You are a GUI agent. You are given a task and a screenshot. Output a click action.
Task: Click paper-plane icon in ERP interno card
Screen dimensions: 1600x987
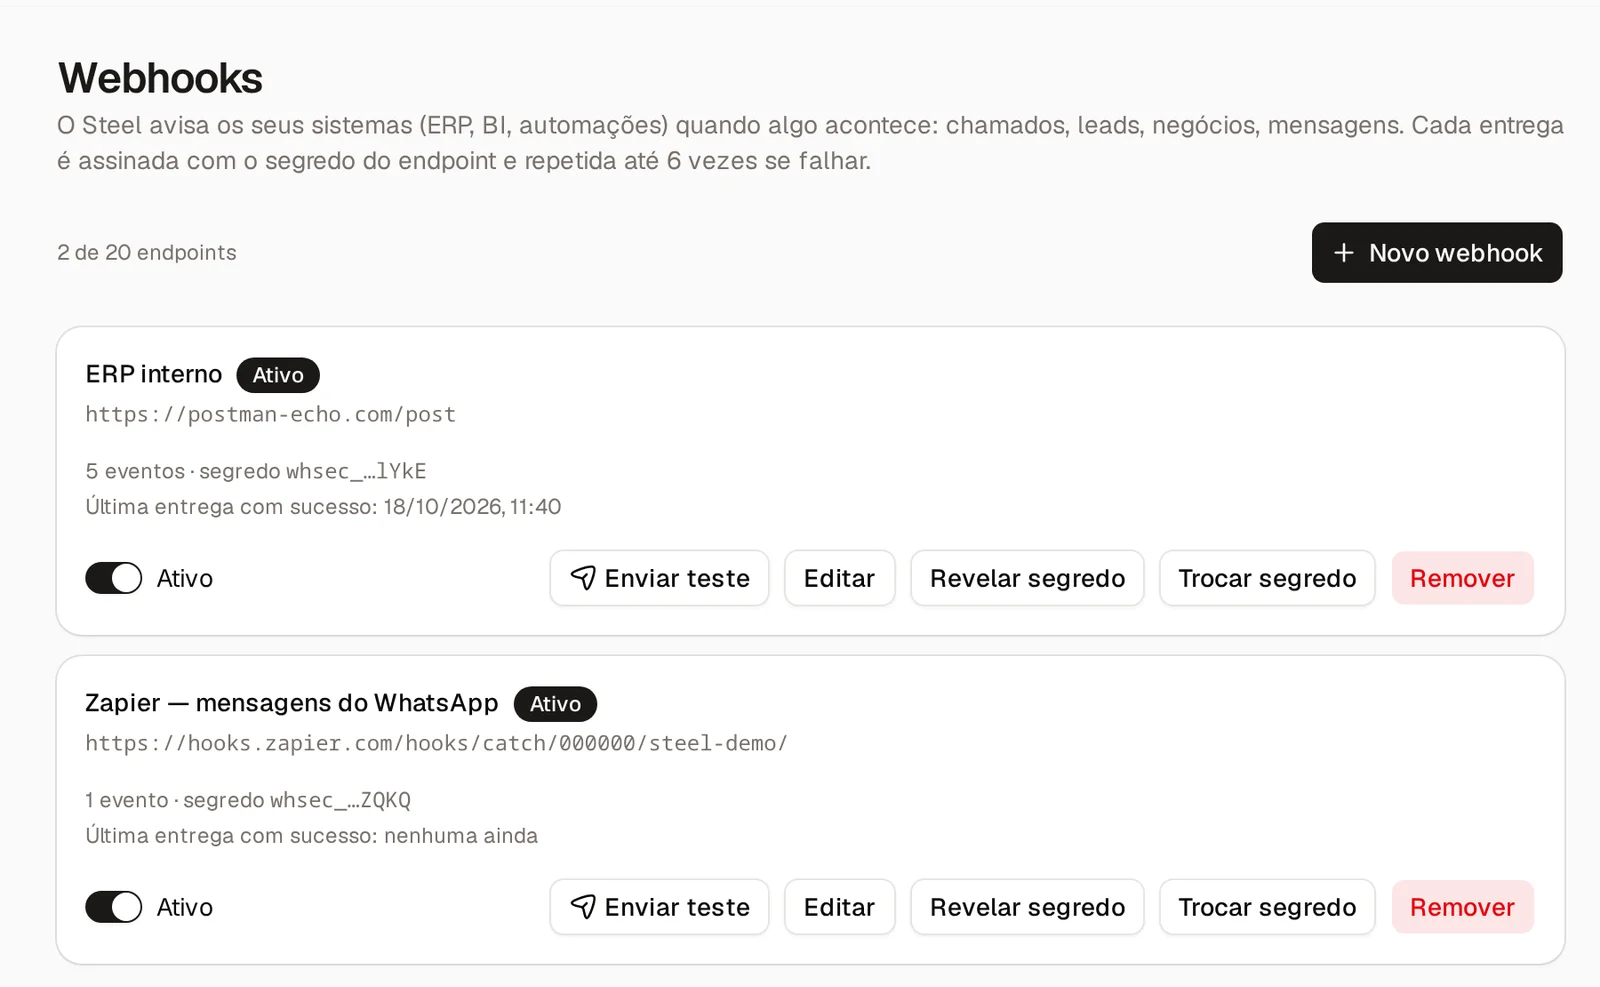[x=583, y=578]
